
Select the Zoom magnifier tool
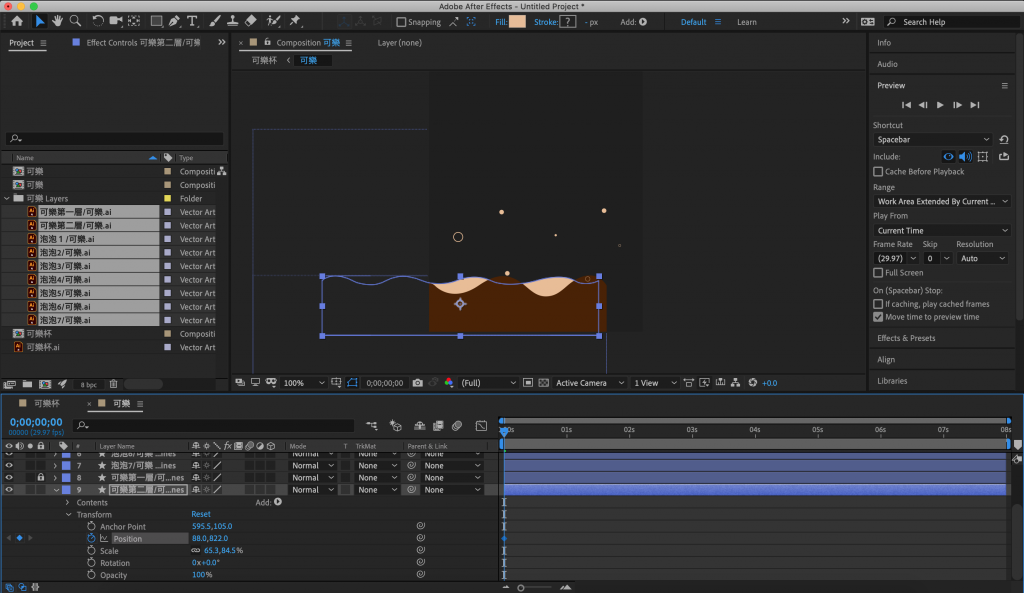[x=76, y=21]
